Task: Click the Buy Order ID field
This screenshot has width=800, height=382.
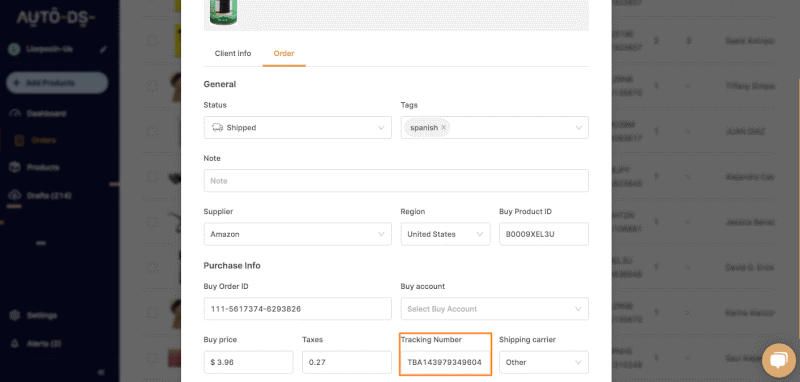Action: [297, 309]
